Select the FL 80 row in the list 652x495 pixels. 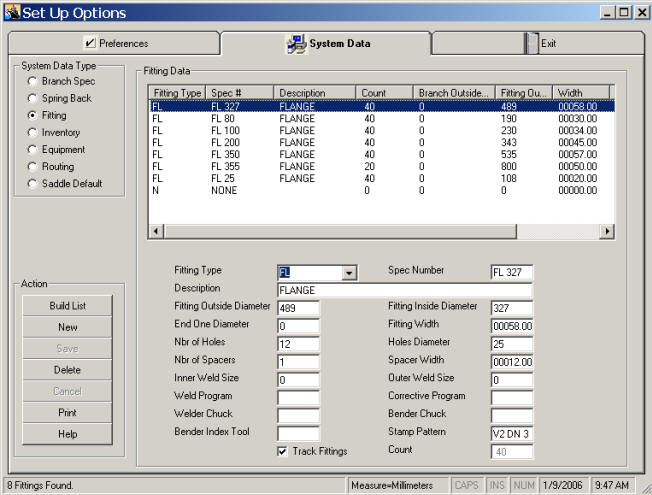point(382,119)
